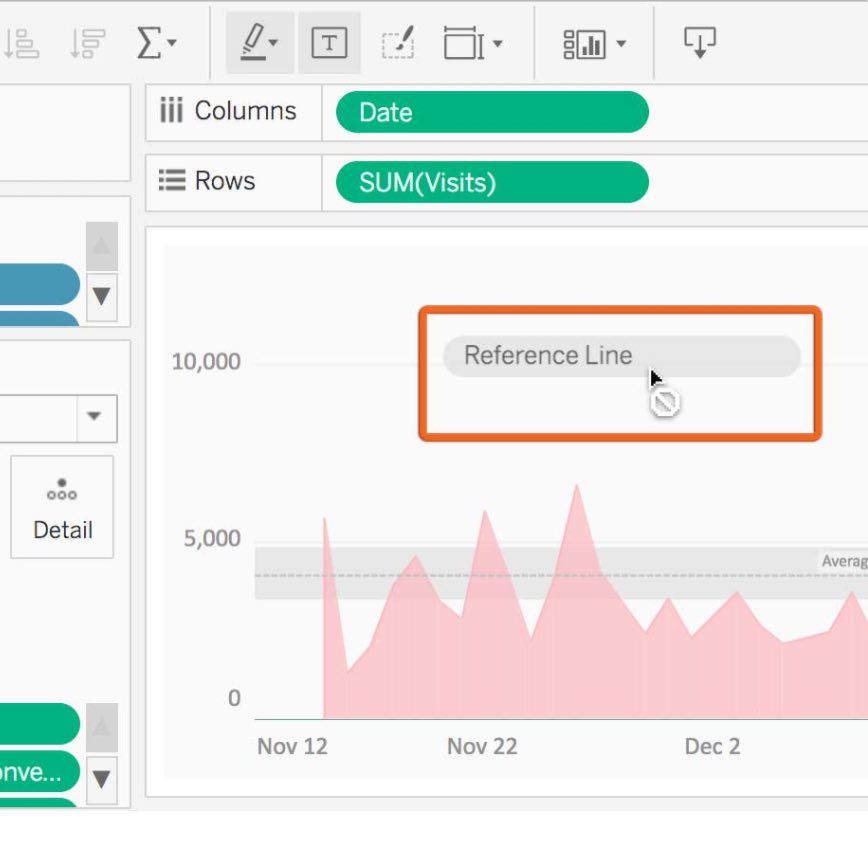Select the SUM(Visits) pill on Rows
Image resolution: width=868 pixels, height=868 pixels.
tap(492, 182)
